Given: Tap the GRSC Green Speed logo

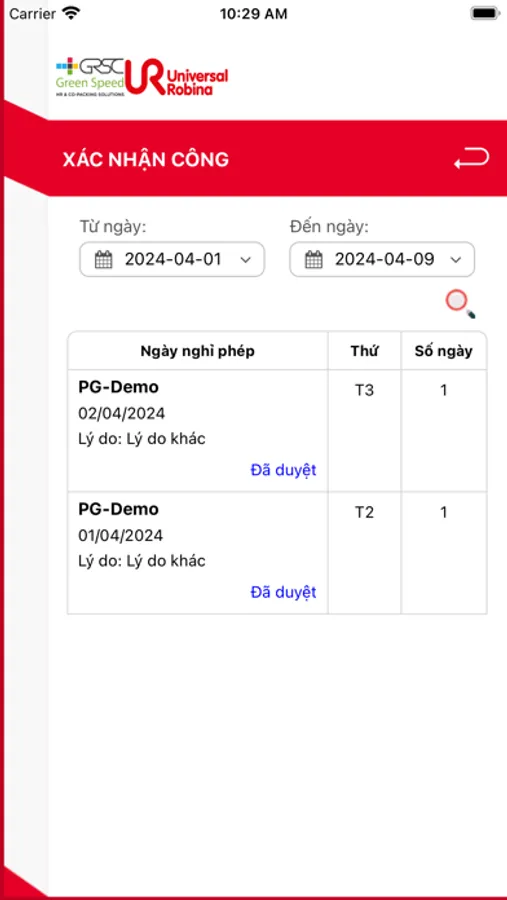Looking at the screenshot, I should click(90, 76).
